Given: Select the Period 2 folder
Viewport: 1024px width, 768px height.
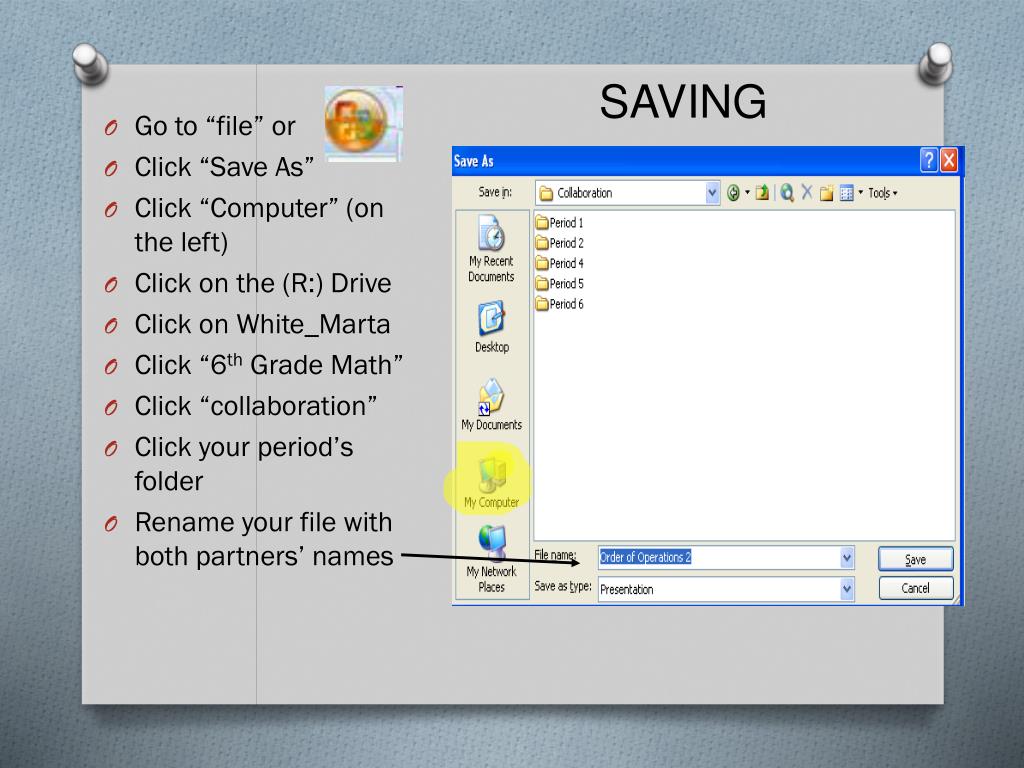Looking at the screenshot, I should tap(560, 243).
